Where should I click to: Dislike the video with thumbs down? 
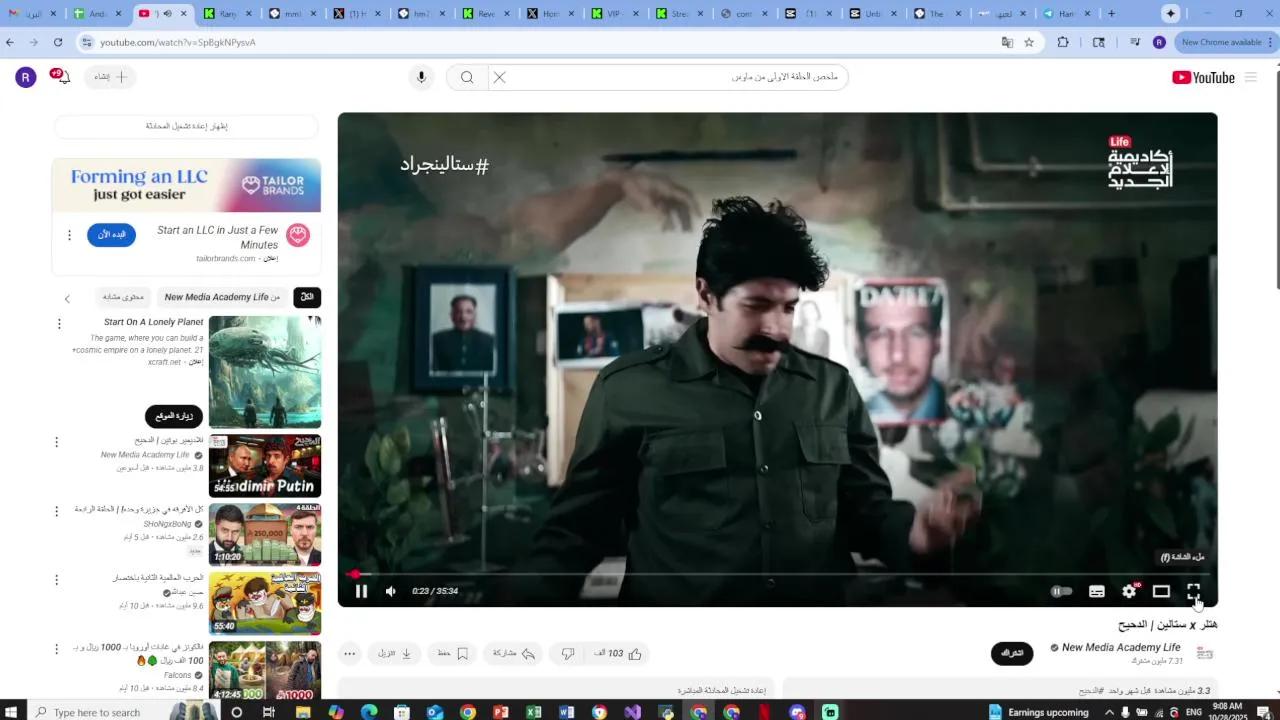(x=568, y=653)
